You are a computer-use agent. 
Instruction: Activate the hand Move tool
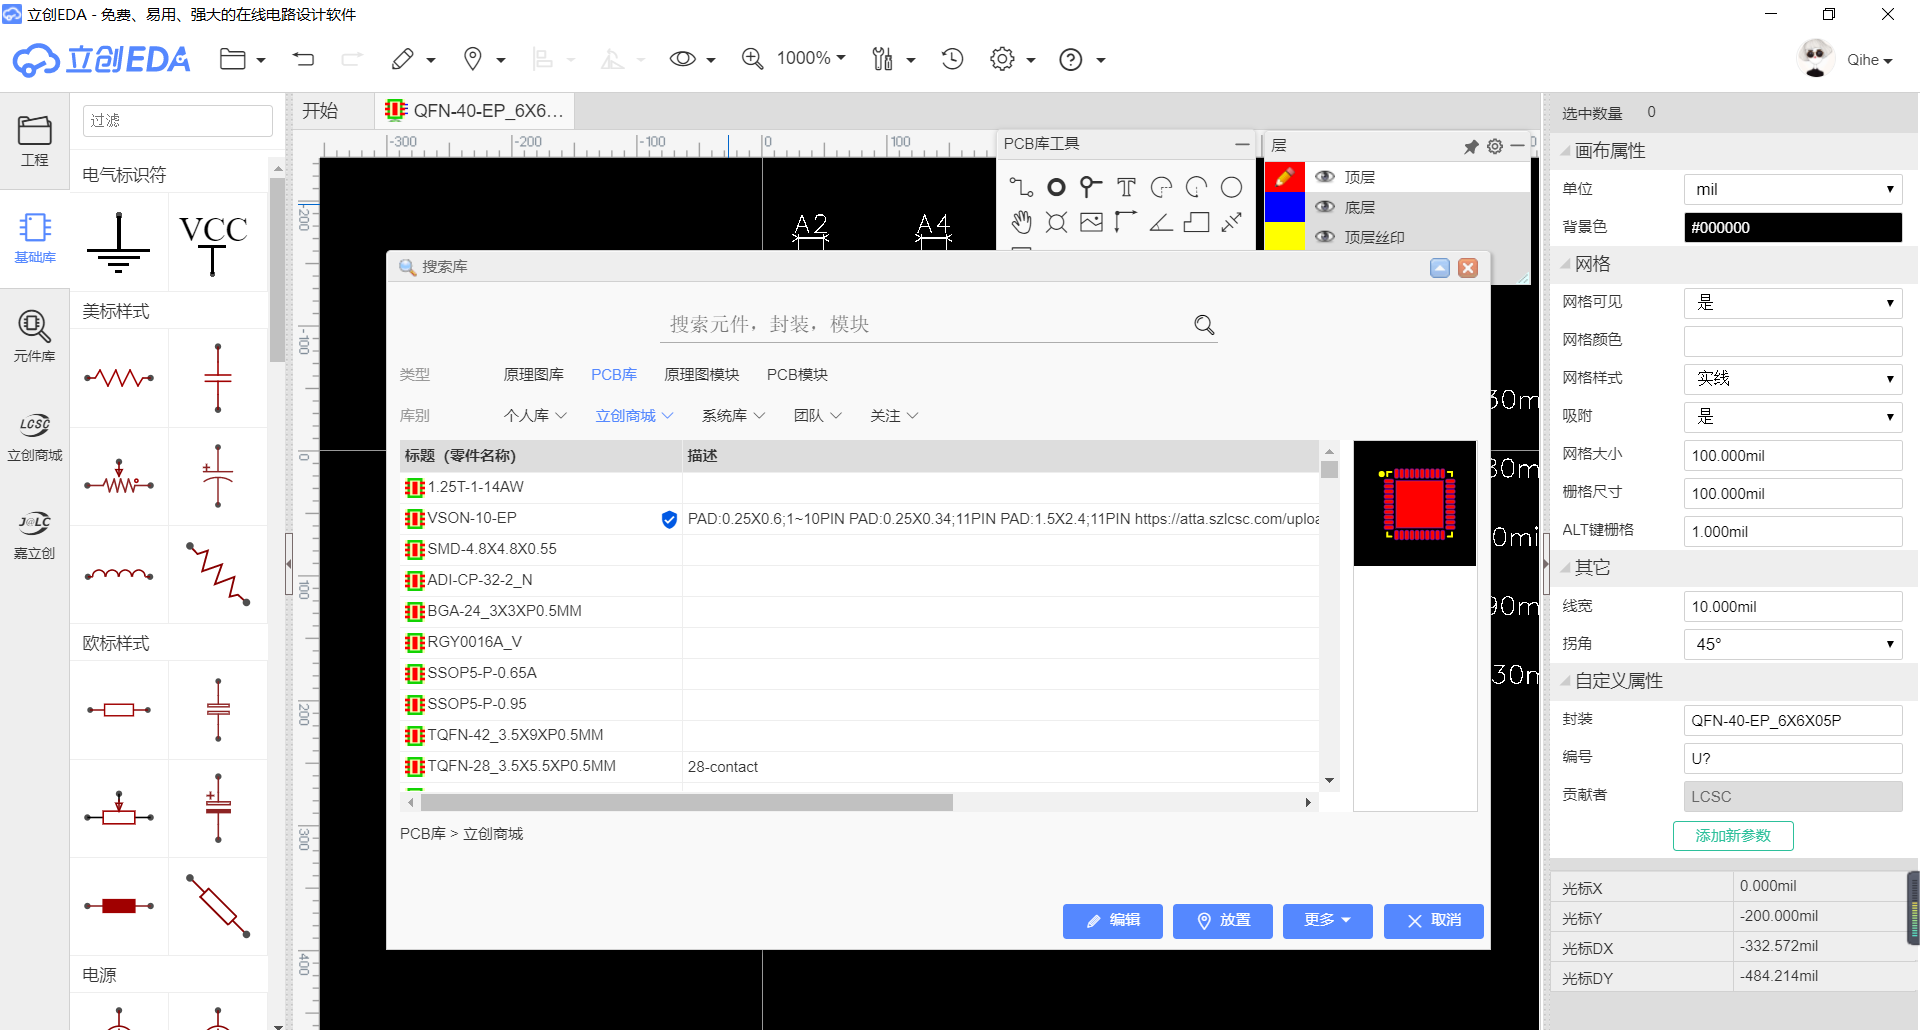(1021, 222)
